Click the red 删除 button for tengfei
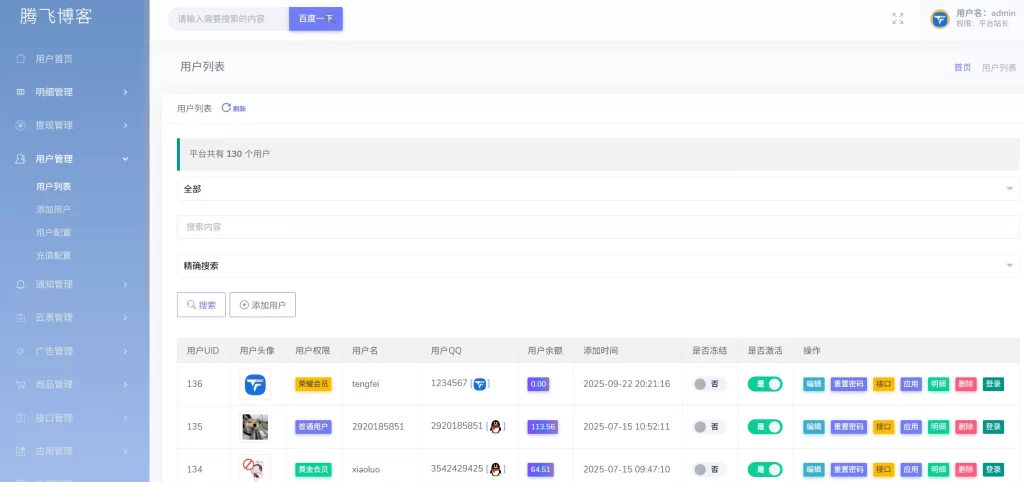 (965, 384)
